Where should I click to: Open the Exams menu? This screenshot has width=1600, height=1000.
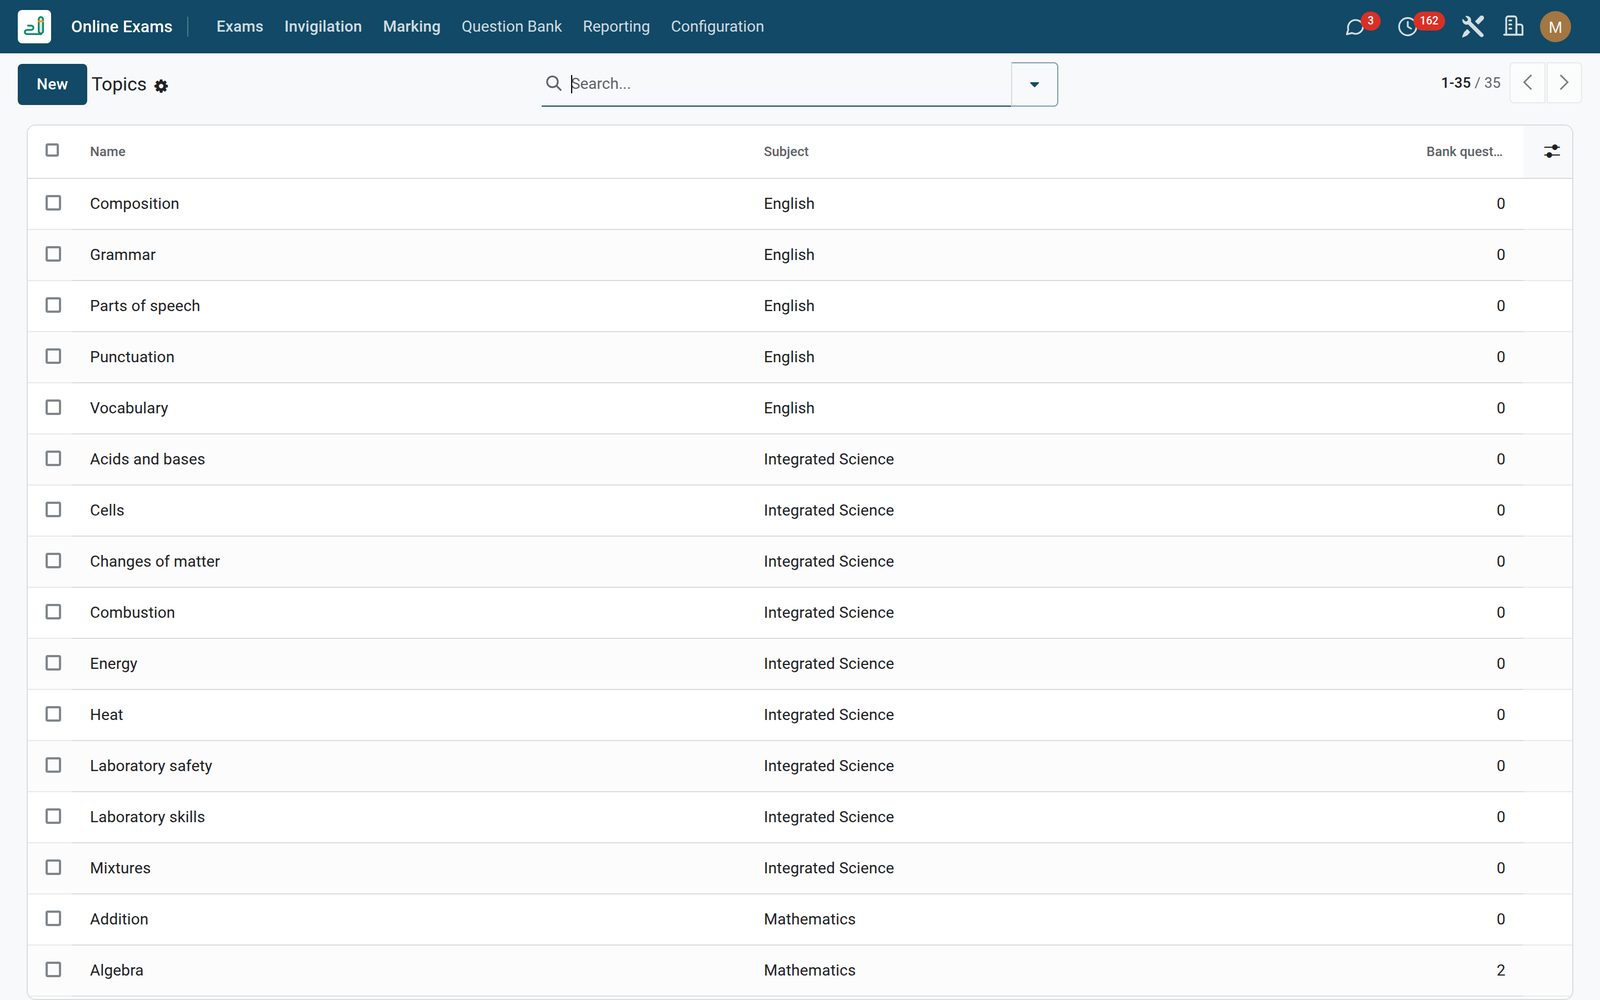tap(240, 27)
